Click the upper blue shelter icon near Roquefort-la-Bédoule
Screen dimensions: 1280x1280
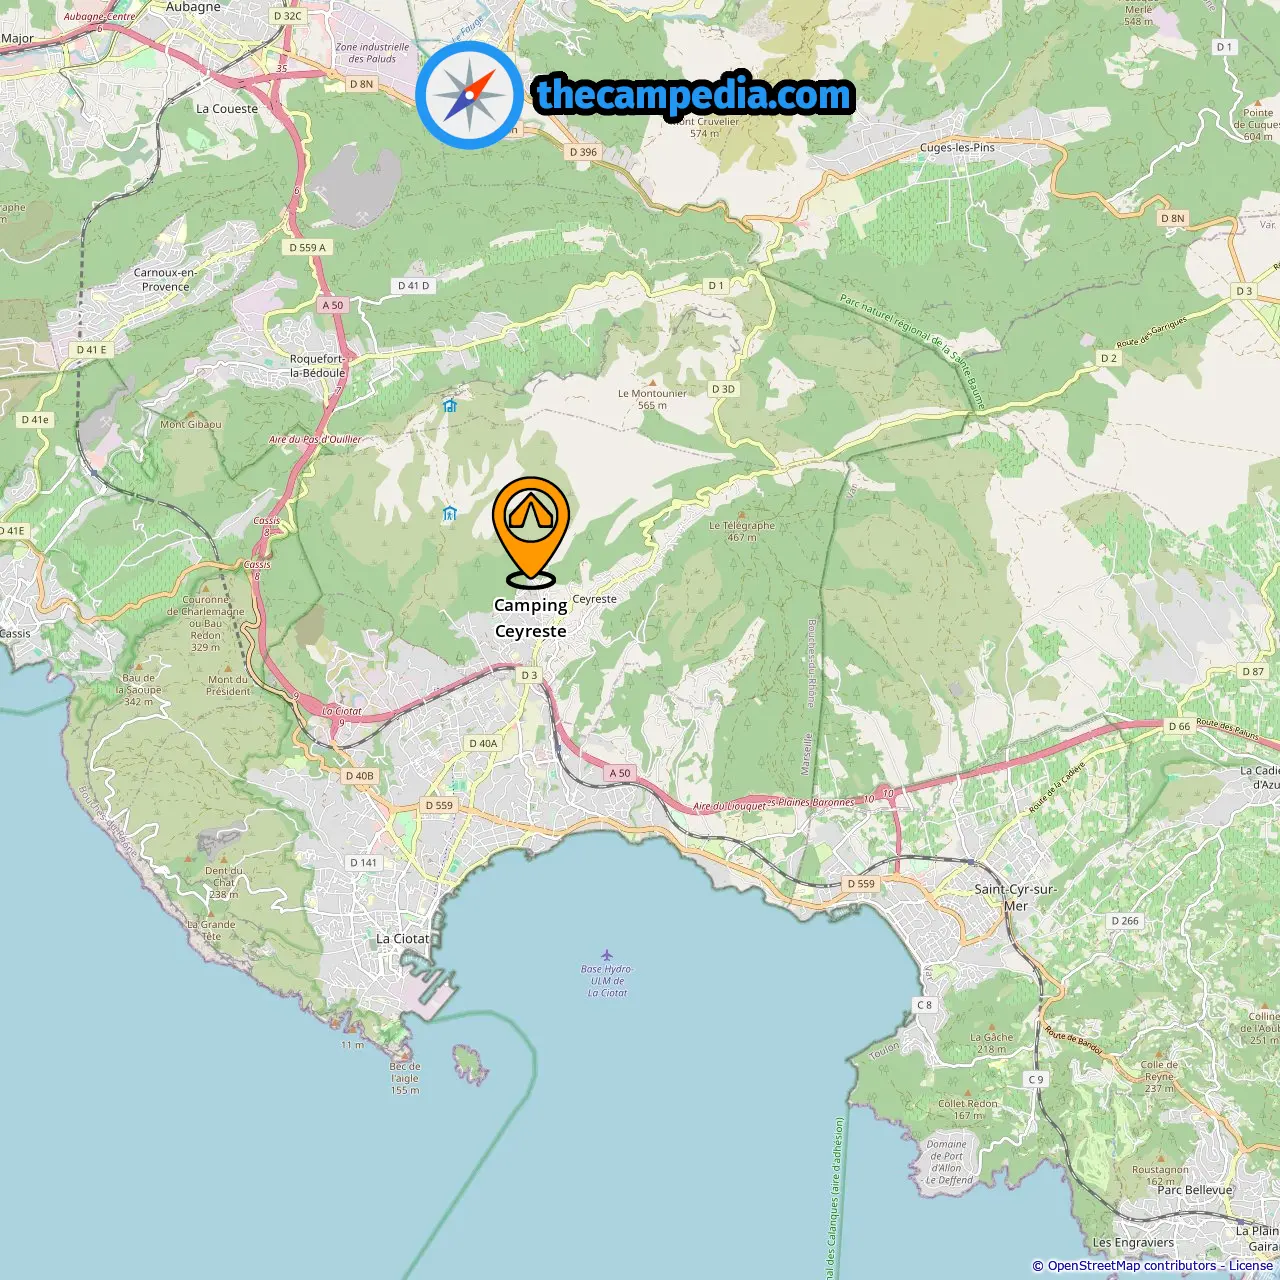click(x=450, y=405)
